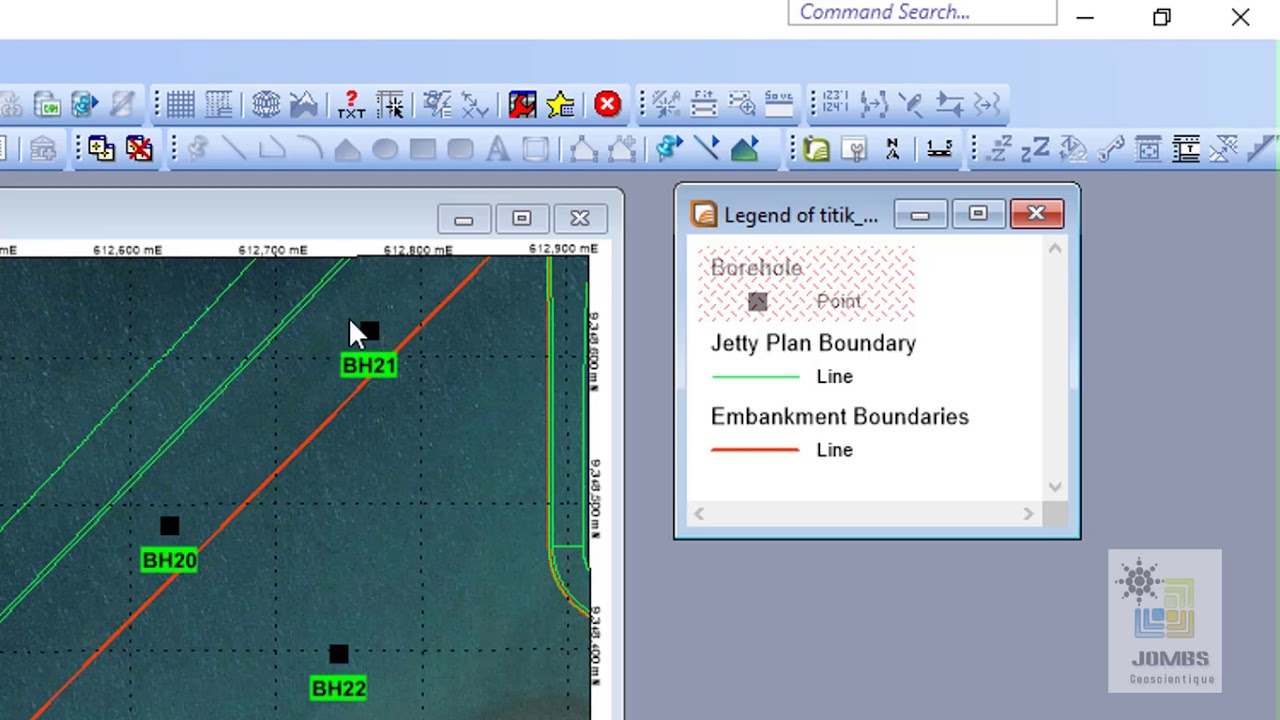Click the black borehole point above BH22
Viewport: 1280px width, 720px height.
(338, 654)
